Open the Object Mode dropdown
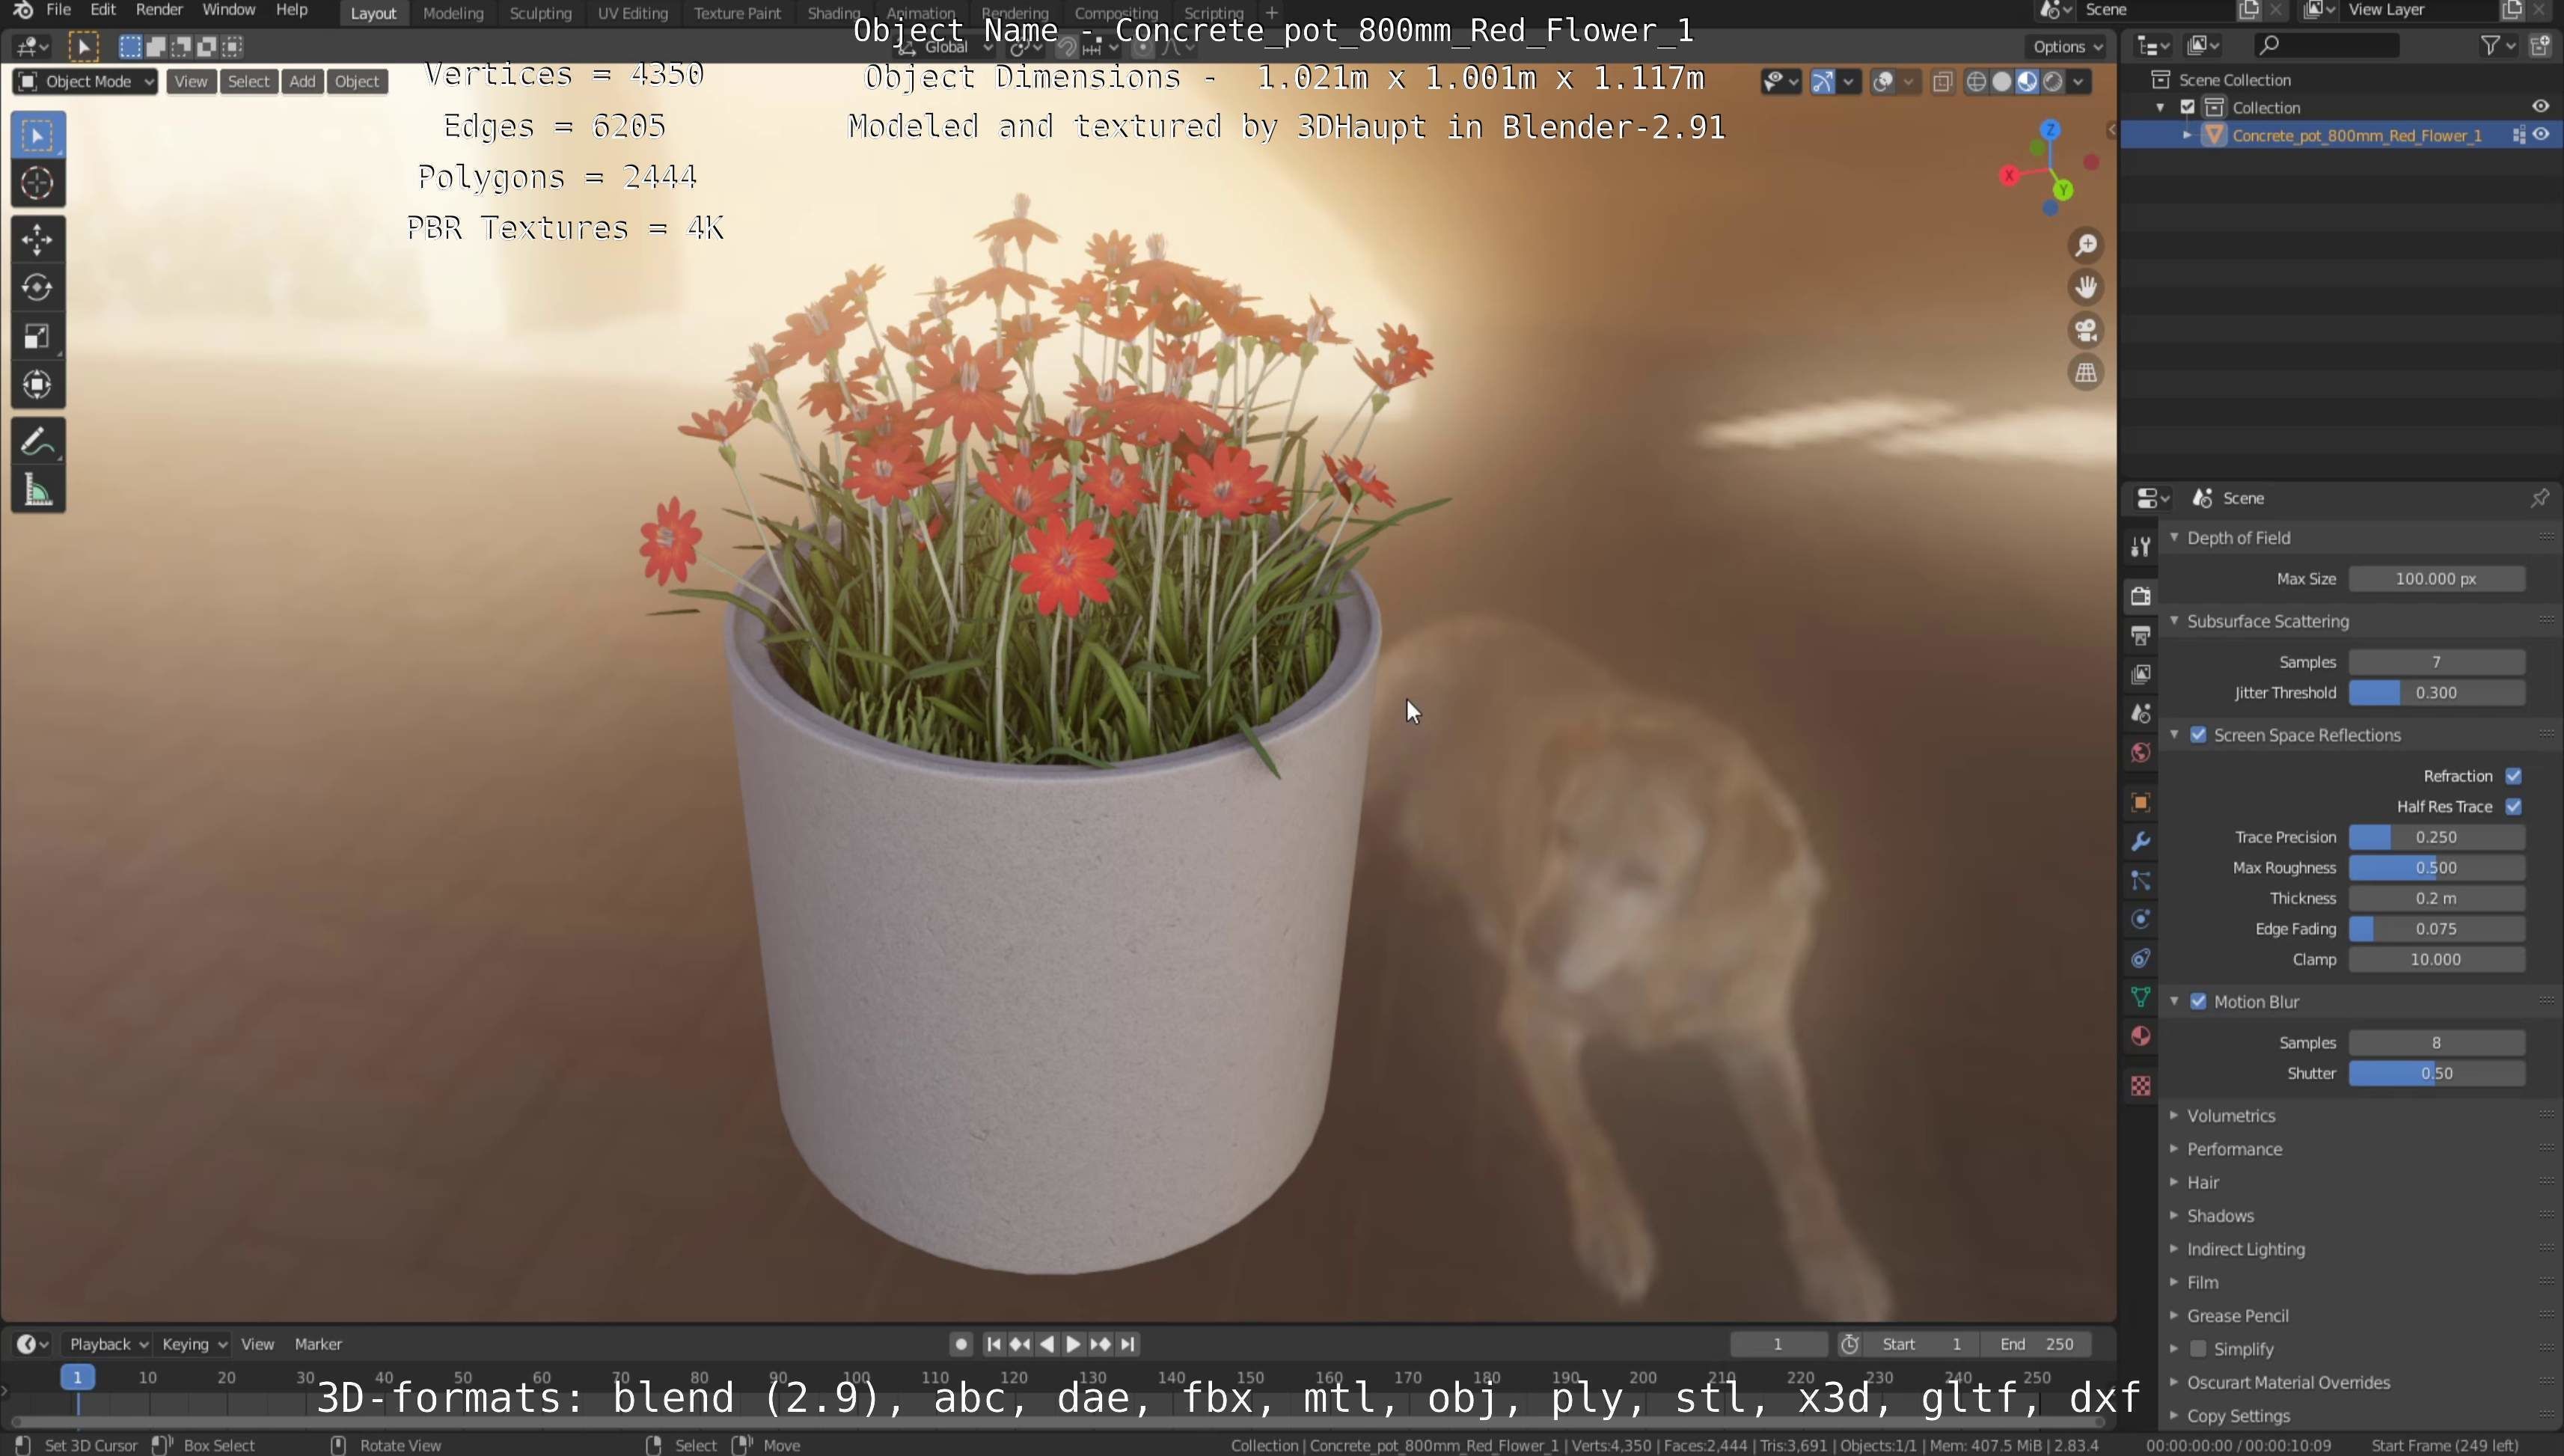 tap(85, 82)
